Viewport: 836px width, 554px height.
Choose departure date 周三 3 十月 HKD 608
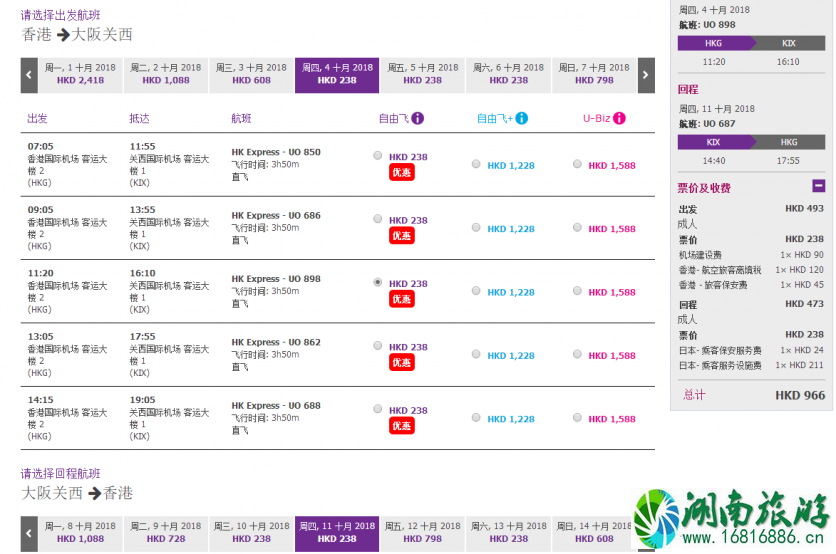pos(251,75)
